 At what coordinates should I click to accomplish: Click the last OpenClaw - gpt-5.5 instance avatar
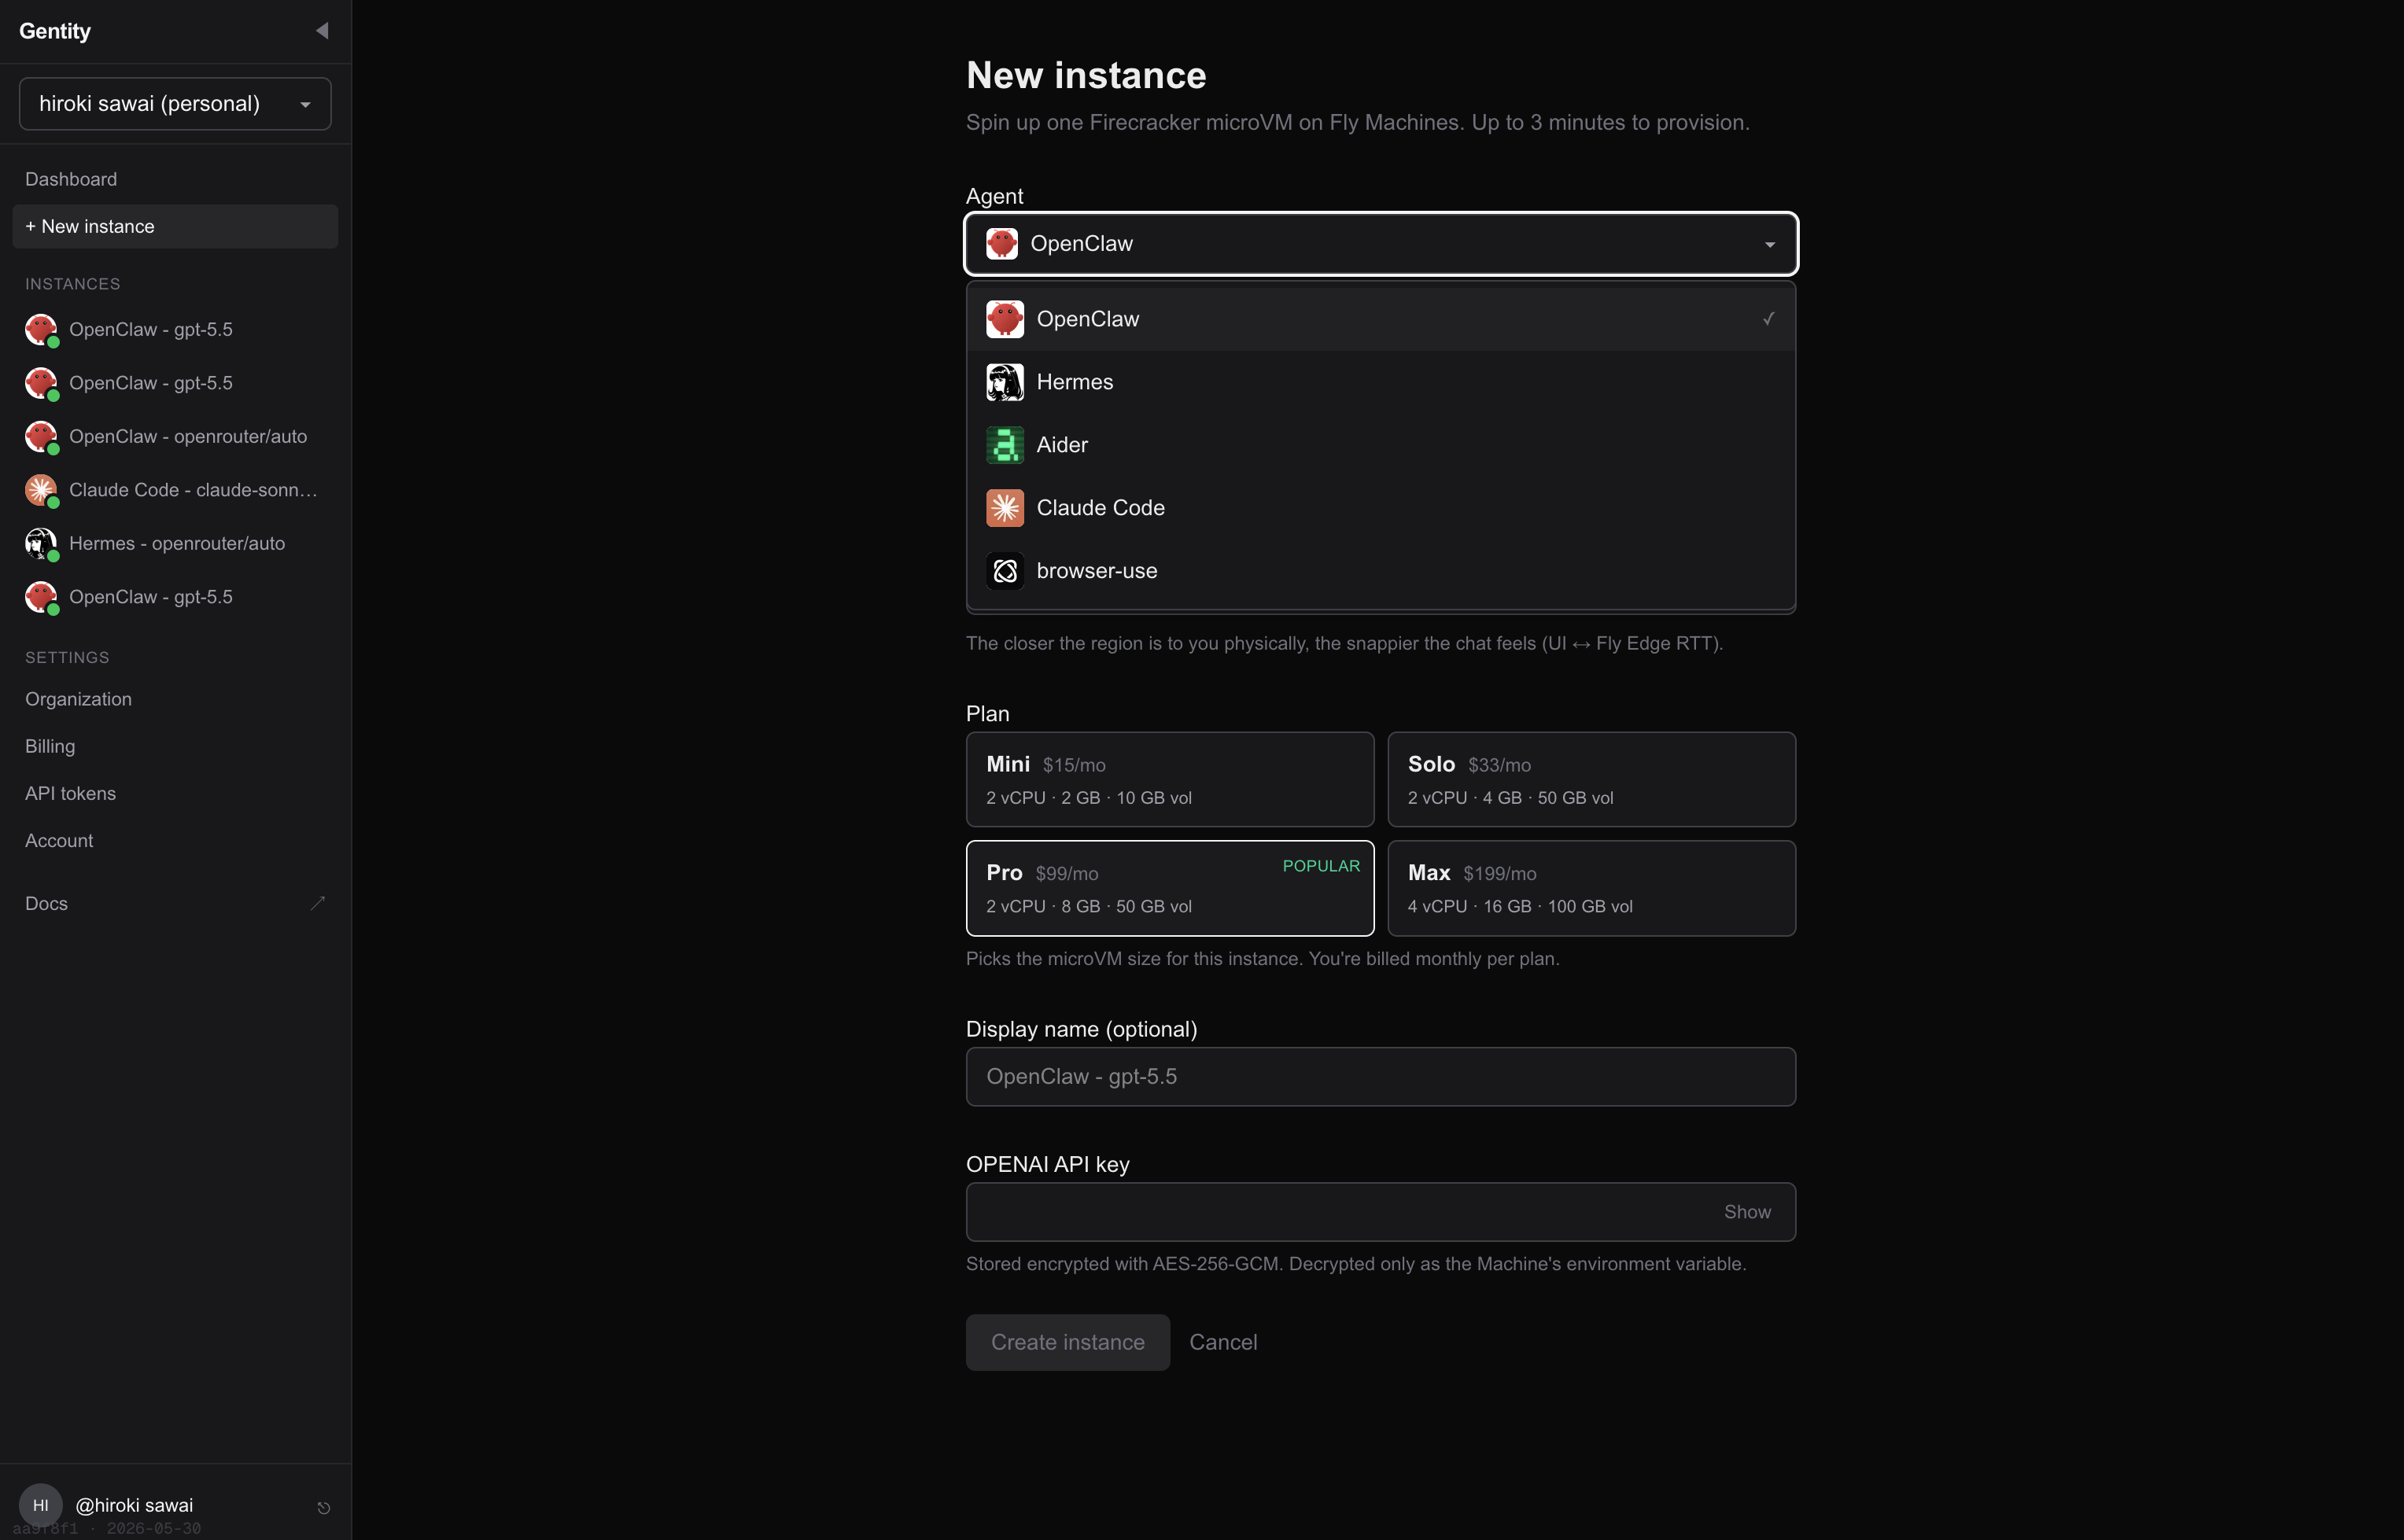pyautogui.click(x=41, y=597)
